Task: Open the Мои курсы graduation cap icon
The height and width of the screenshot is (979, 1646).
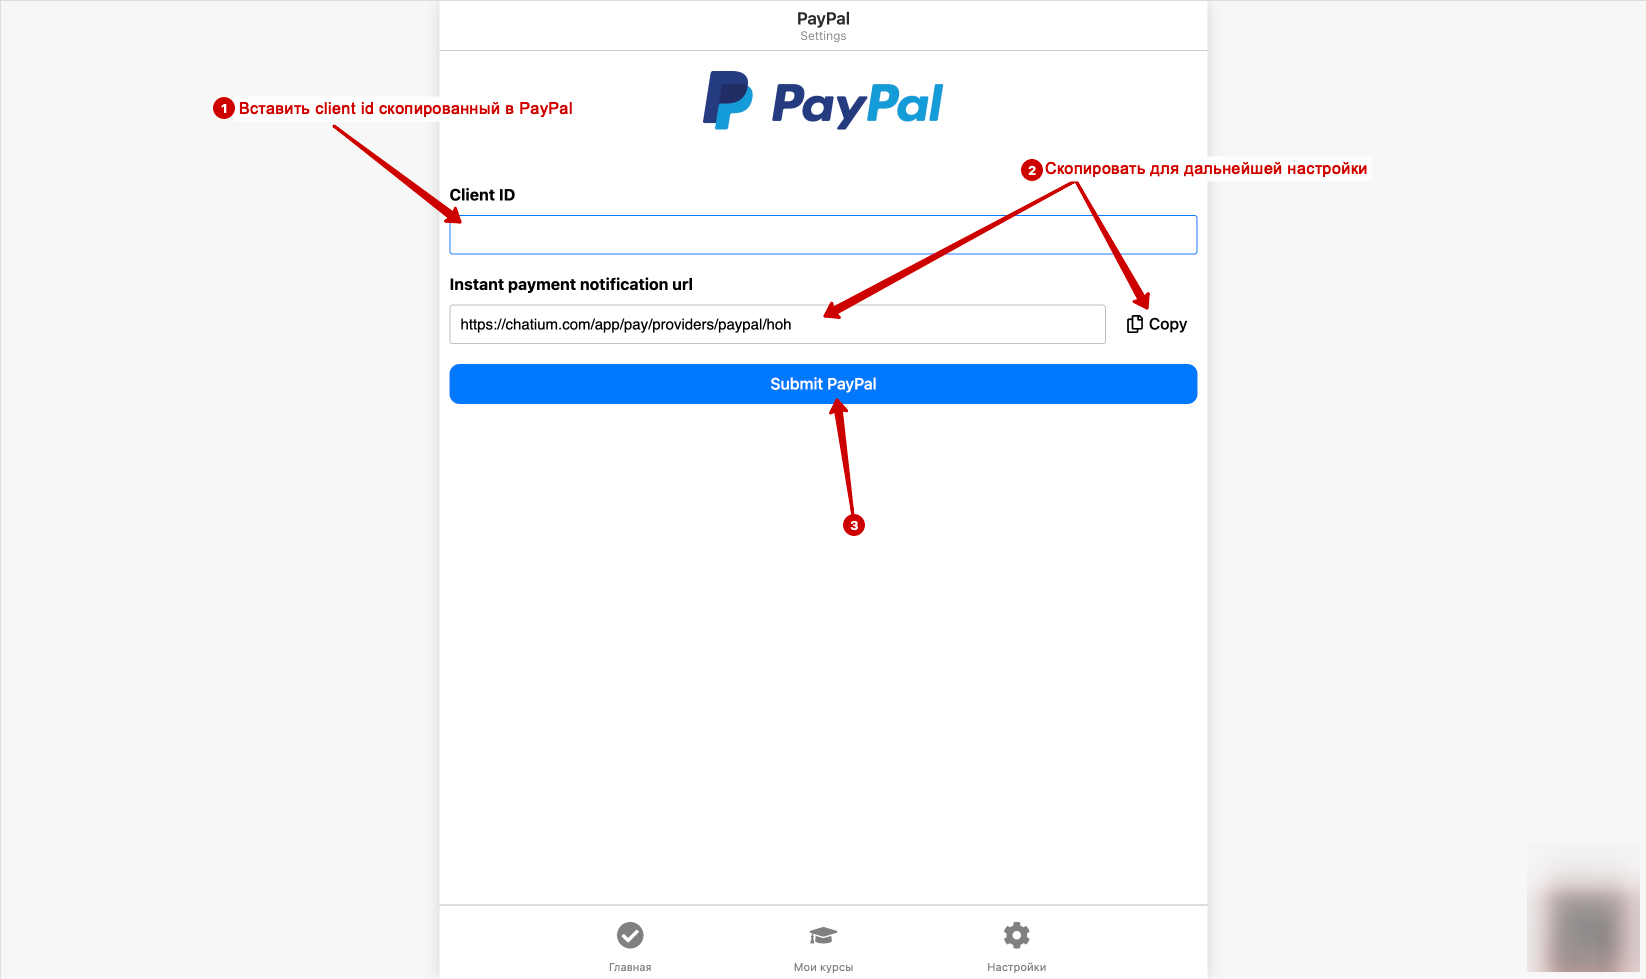Action: (823, 935)
